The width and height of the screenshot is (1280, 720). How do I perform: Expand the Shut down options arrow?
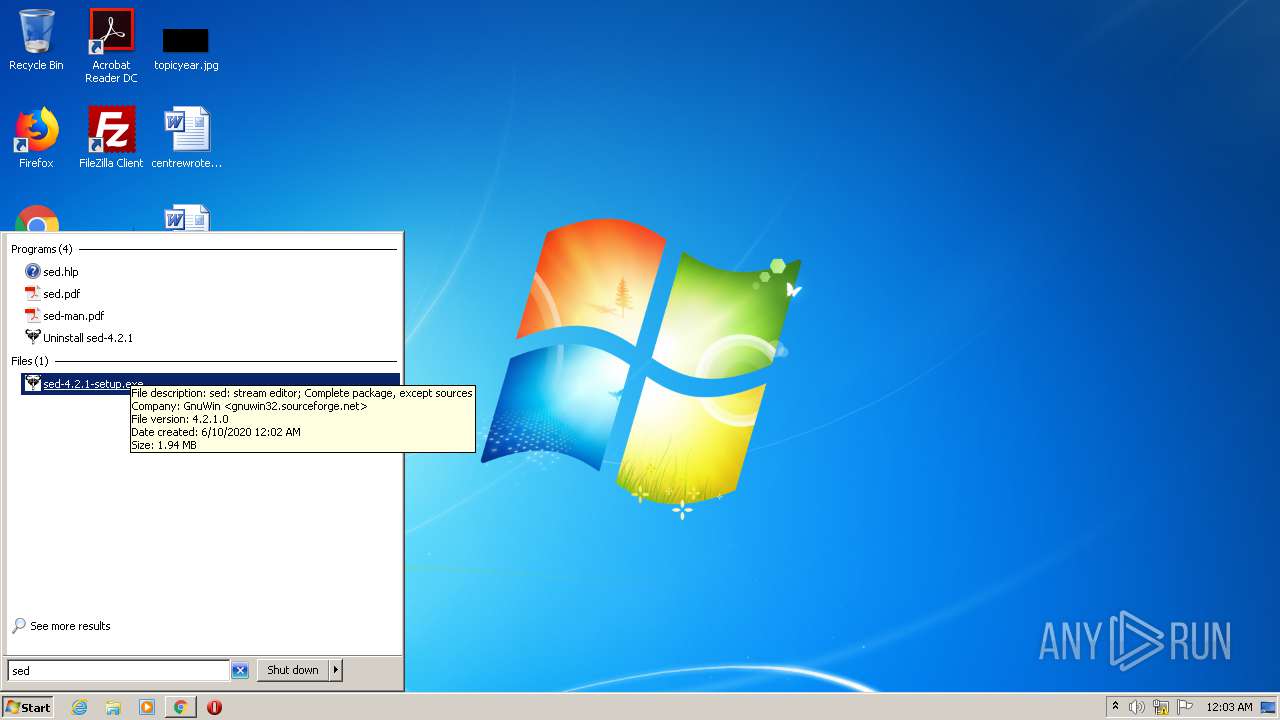[336, 670]
